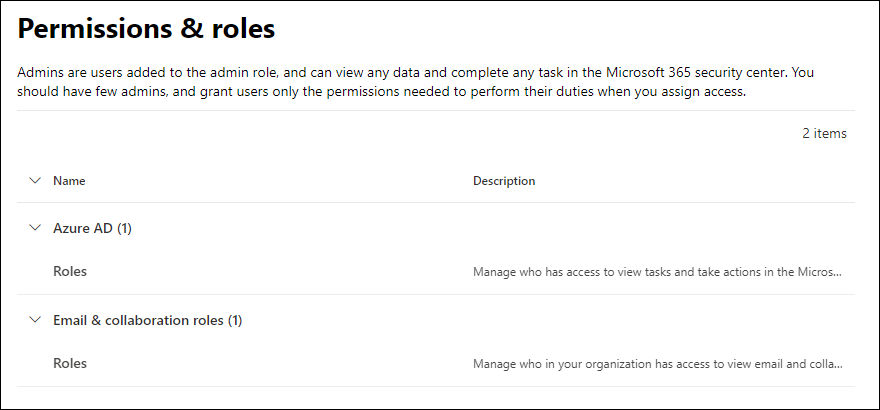The height and width of the screenshot is (410, 880).
Task: Sort by the Name column header
Action: click(x=69, y=181)
